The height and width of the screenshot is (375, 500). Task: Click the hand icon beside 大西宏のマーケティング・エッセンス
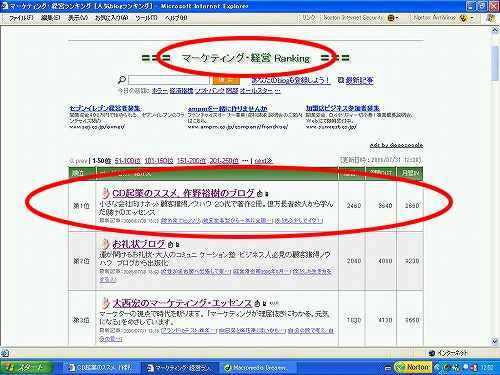pos(105,303)
